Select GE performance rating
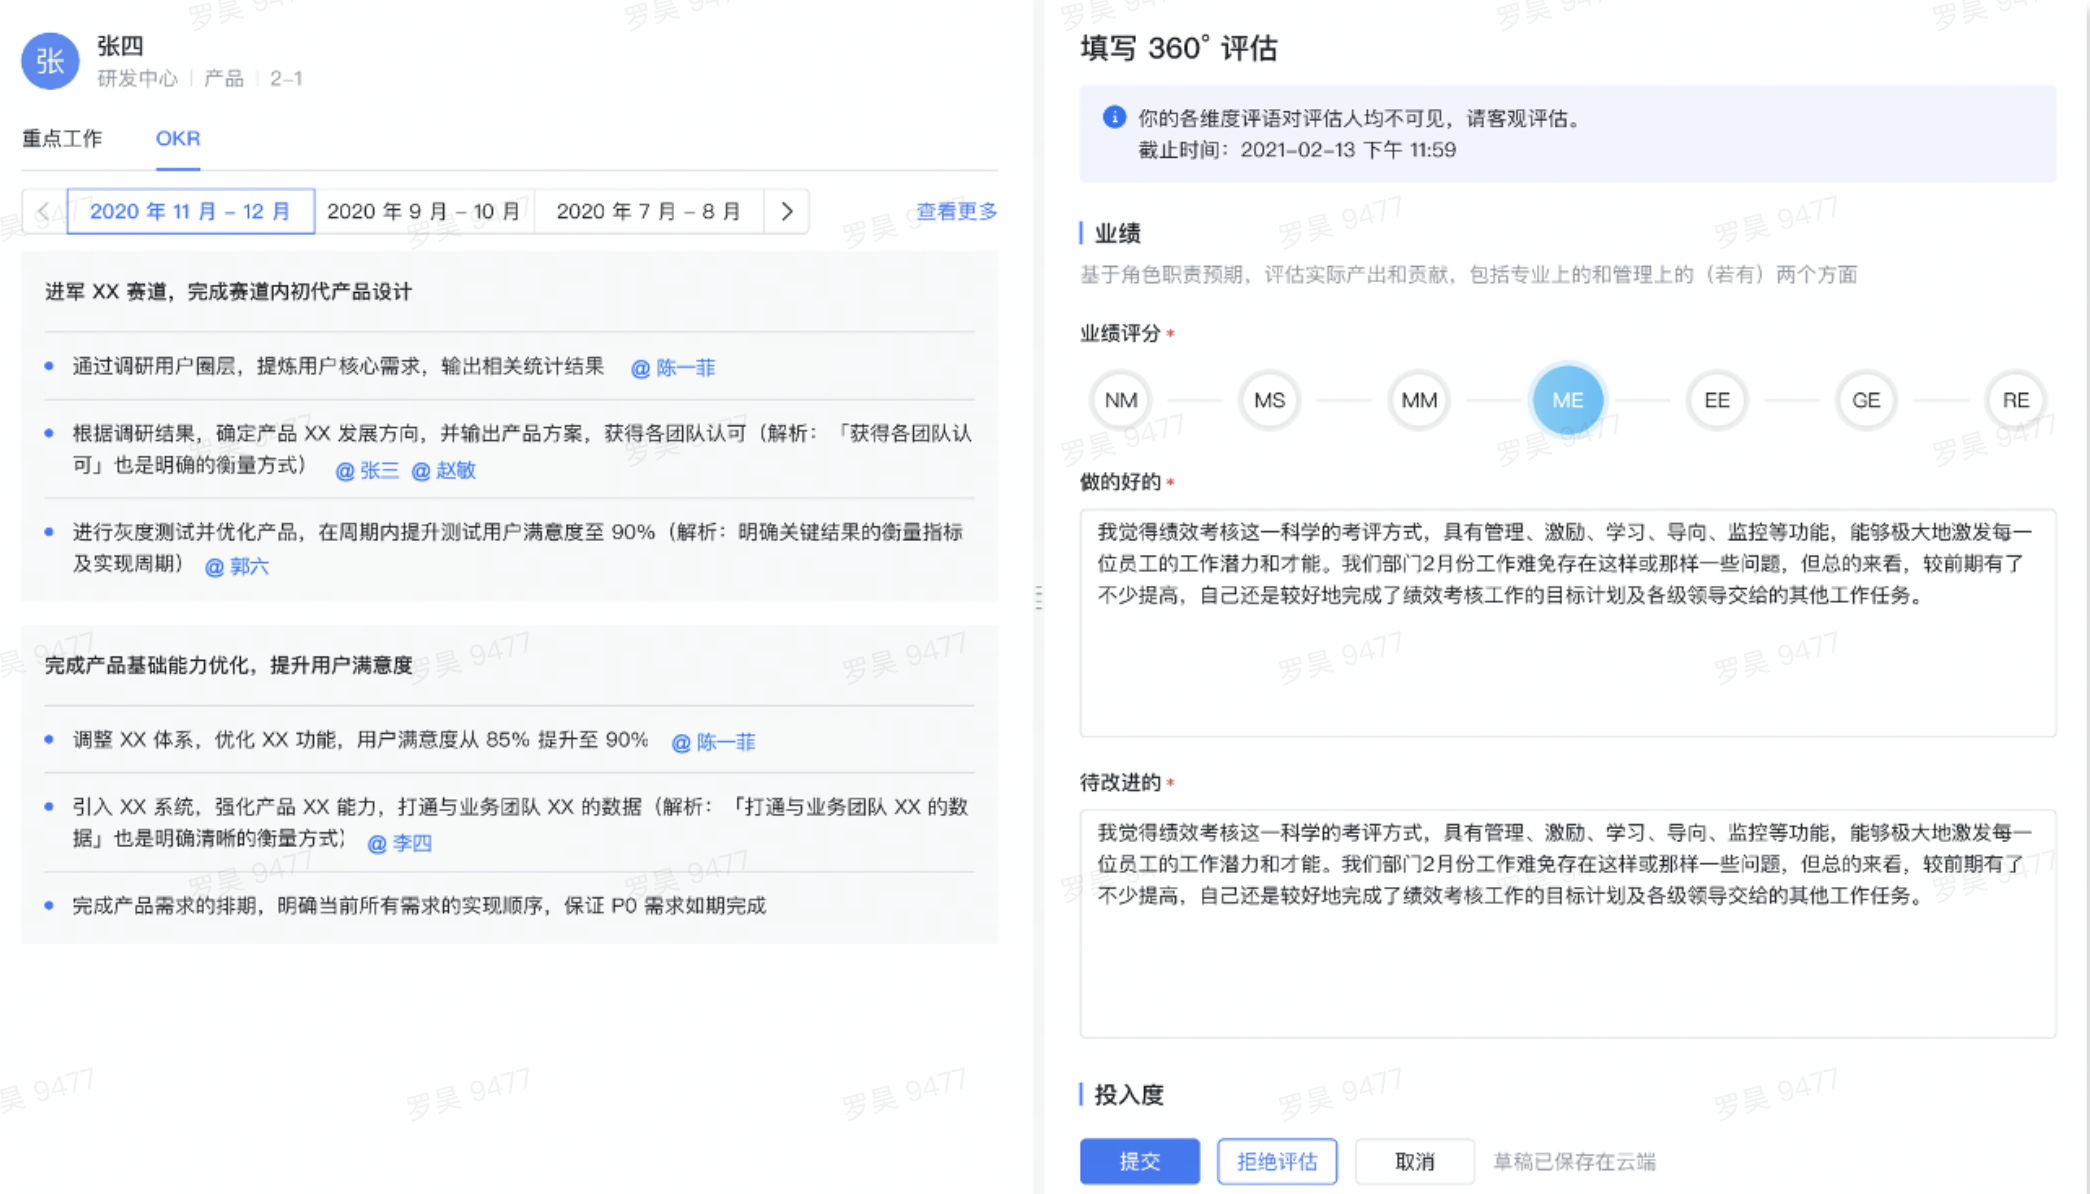 coord(1865,400)
